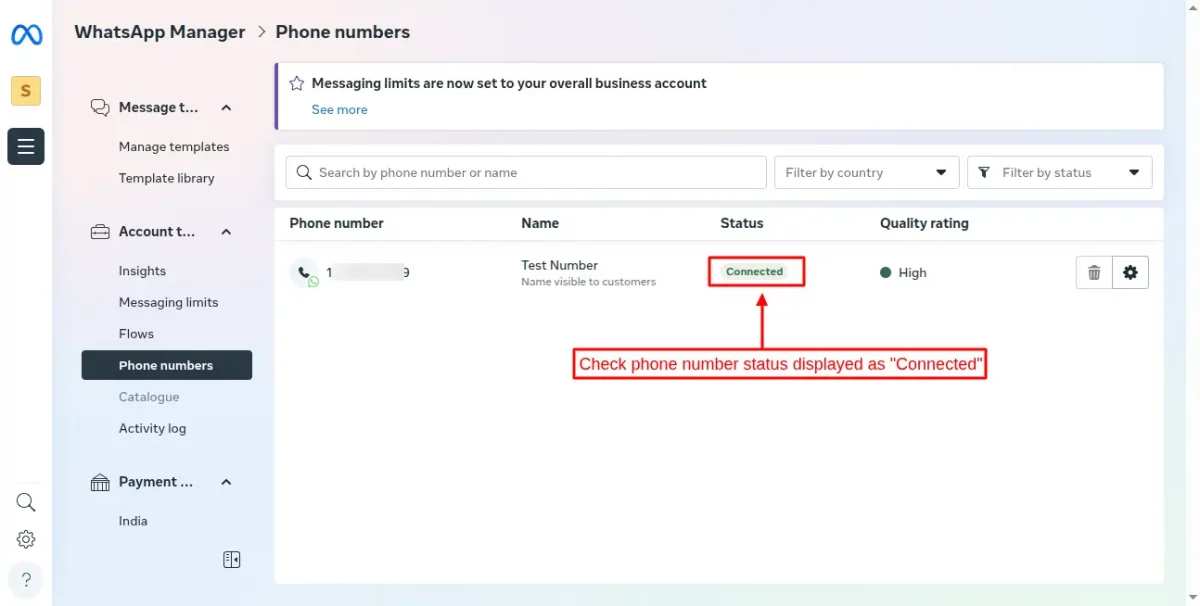Navigate to WhatsApp Manager breadcrumb
The image size is (1200, 606).
[x=160, y=32]
